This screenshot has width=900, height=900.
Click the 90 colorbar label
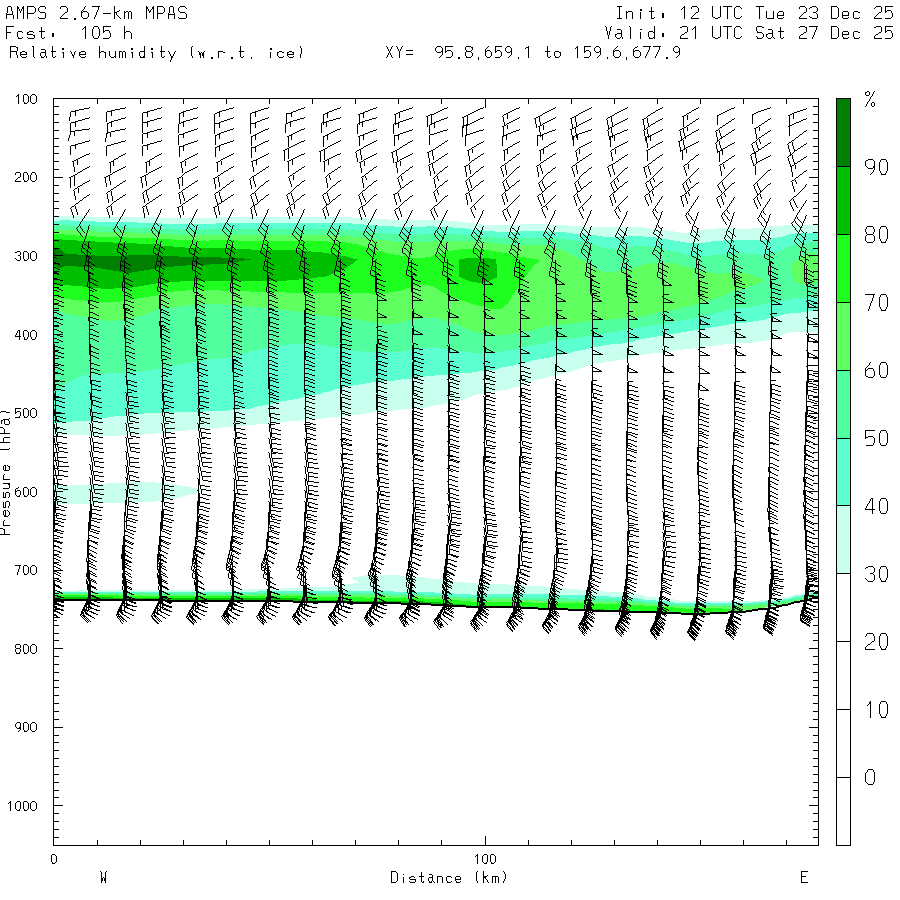[x=876, y=167]
